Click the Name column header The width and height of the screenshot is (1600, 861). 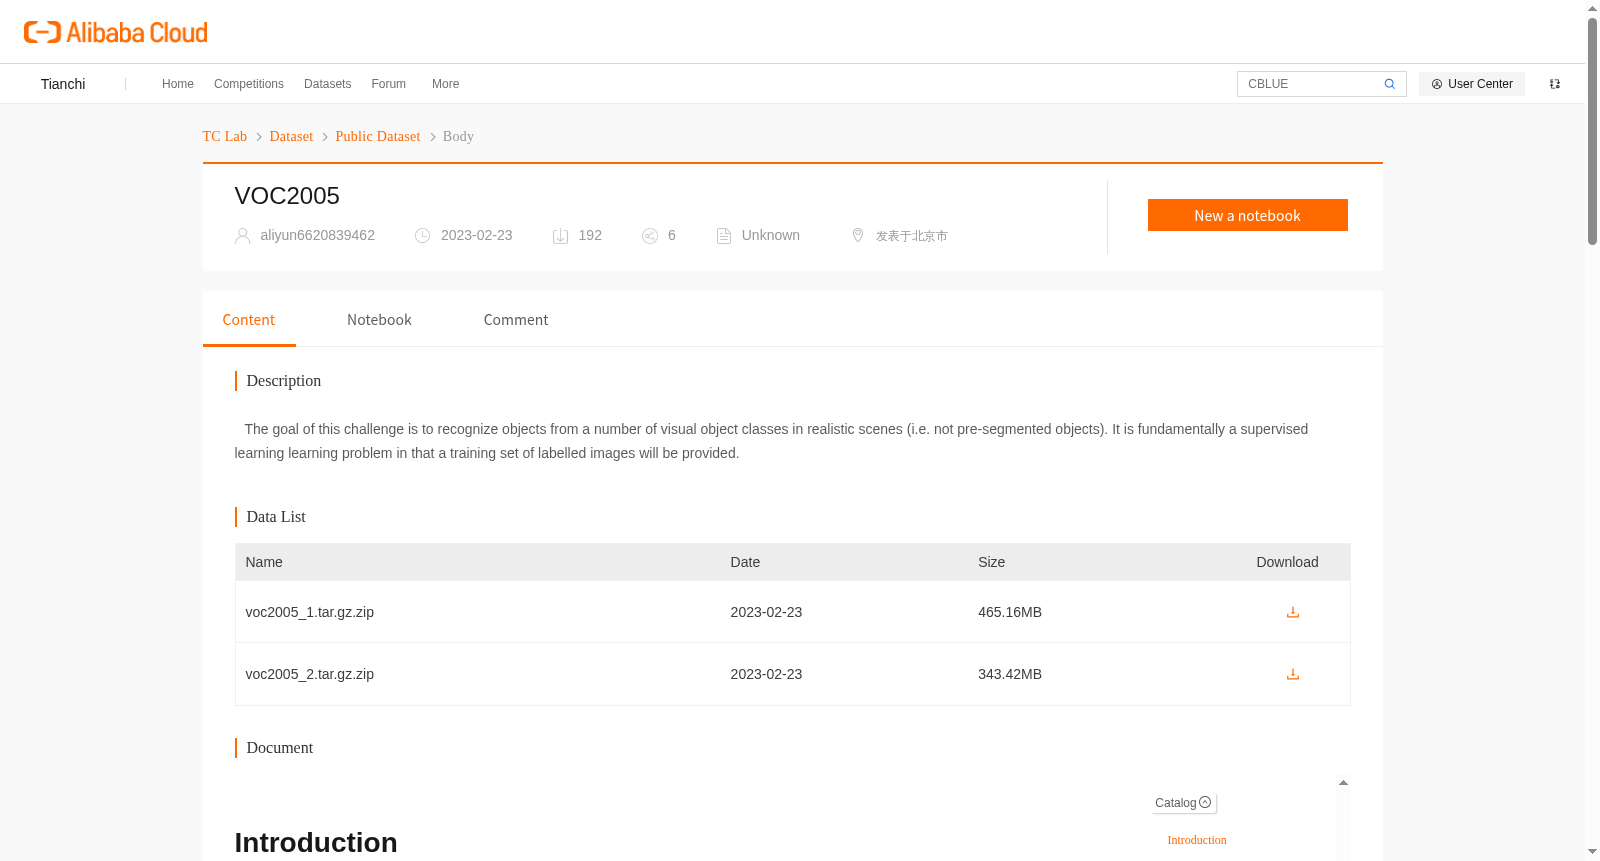[x=264, y=562]
